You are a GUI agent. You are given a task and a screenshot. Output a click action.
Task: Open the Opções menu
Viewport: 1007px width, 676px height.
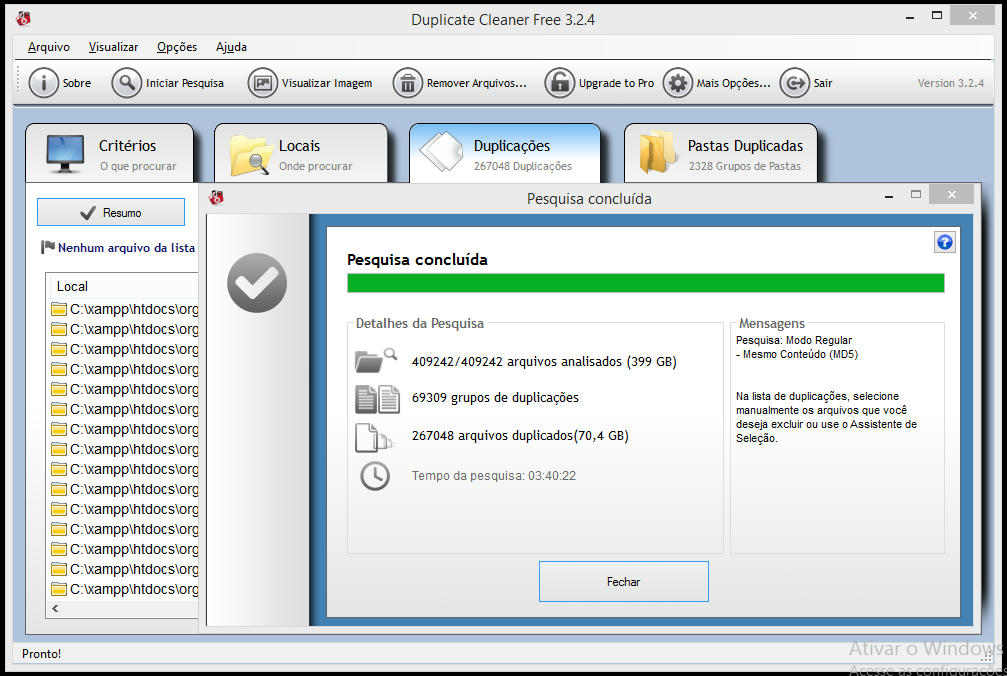pos(177,47)
